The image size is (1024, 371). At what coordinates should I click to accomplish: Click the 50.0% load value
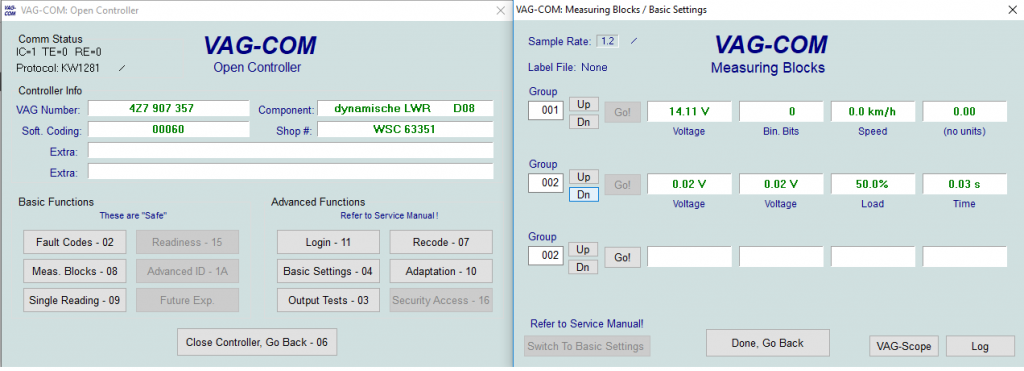point(872,184)
